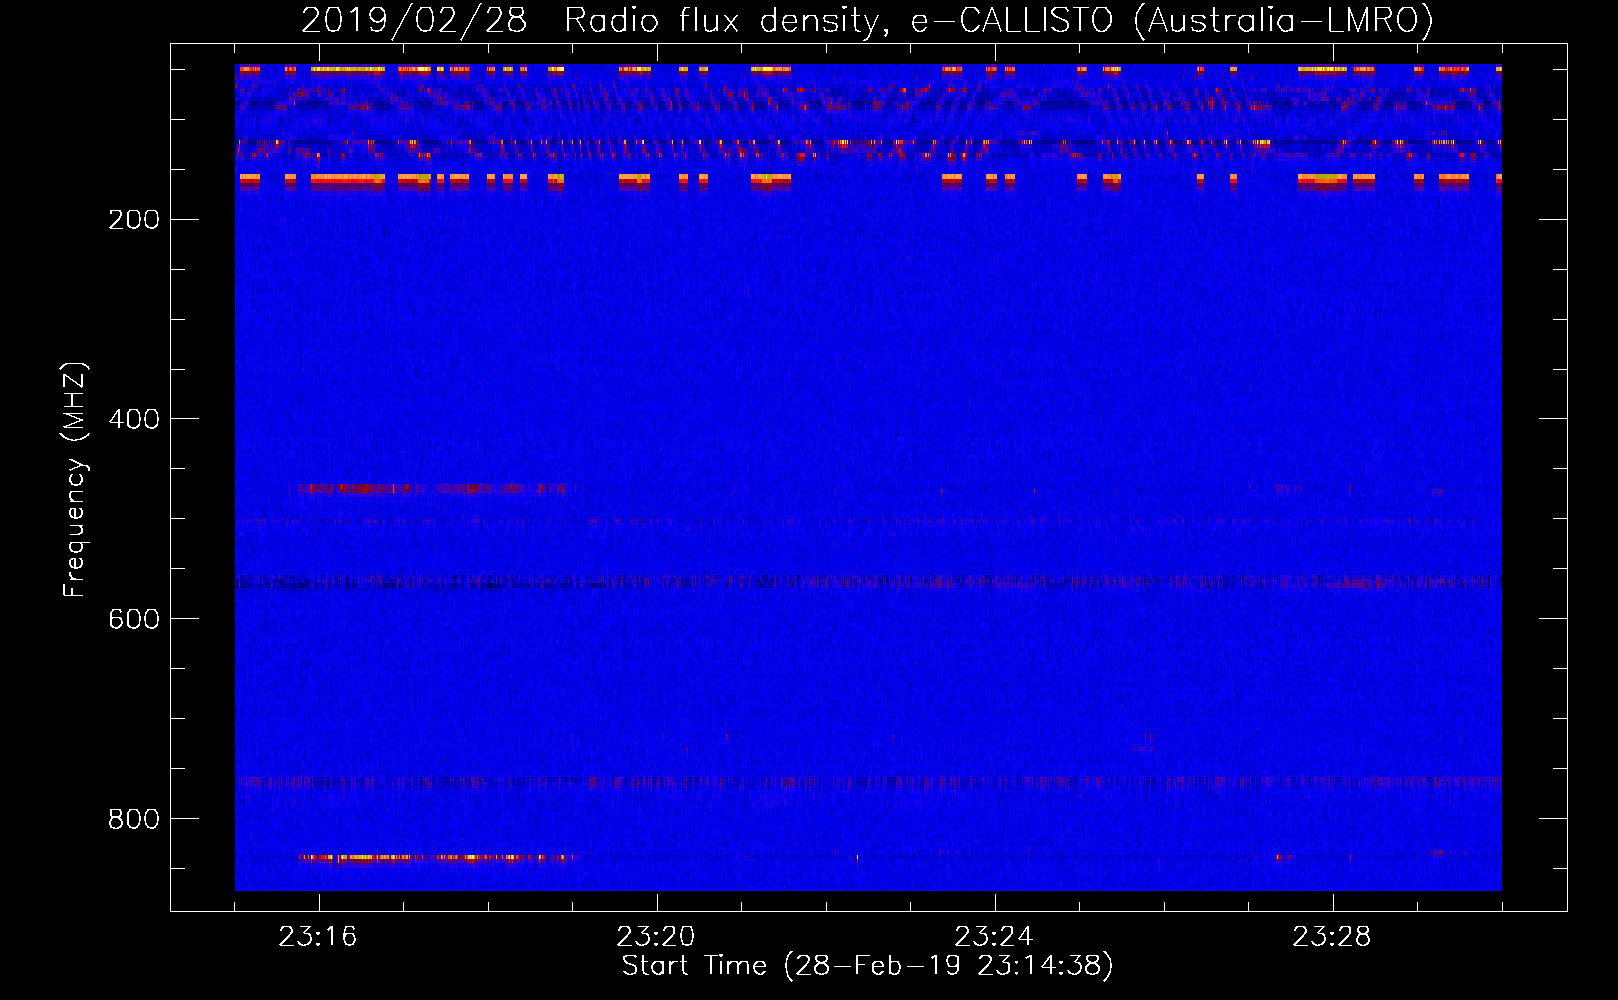Image resolution: width=1618 pixels, height=1000 pixels.
Task: Click the 23:16 time axis label
Action: (318, 937)
